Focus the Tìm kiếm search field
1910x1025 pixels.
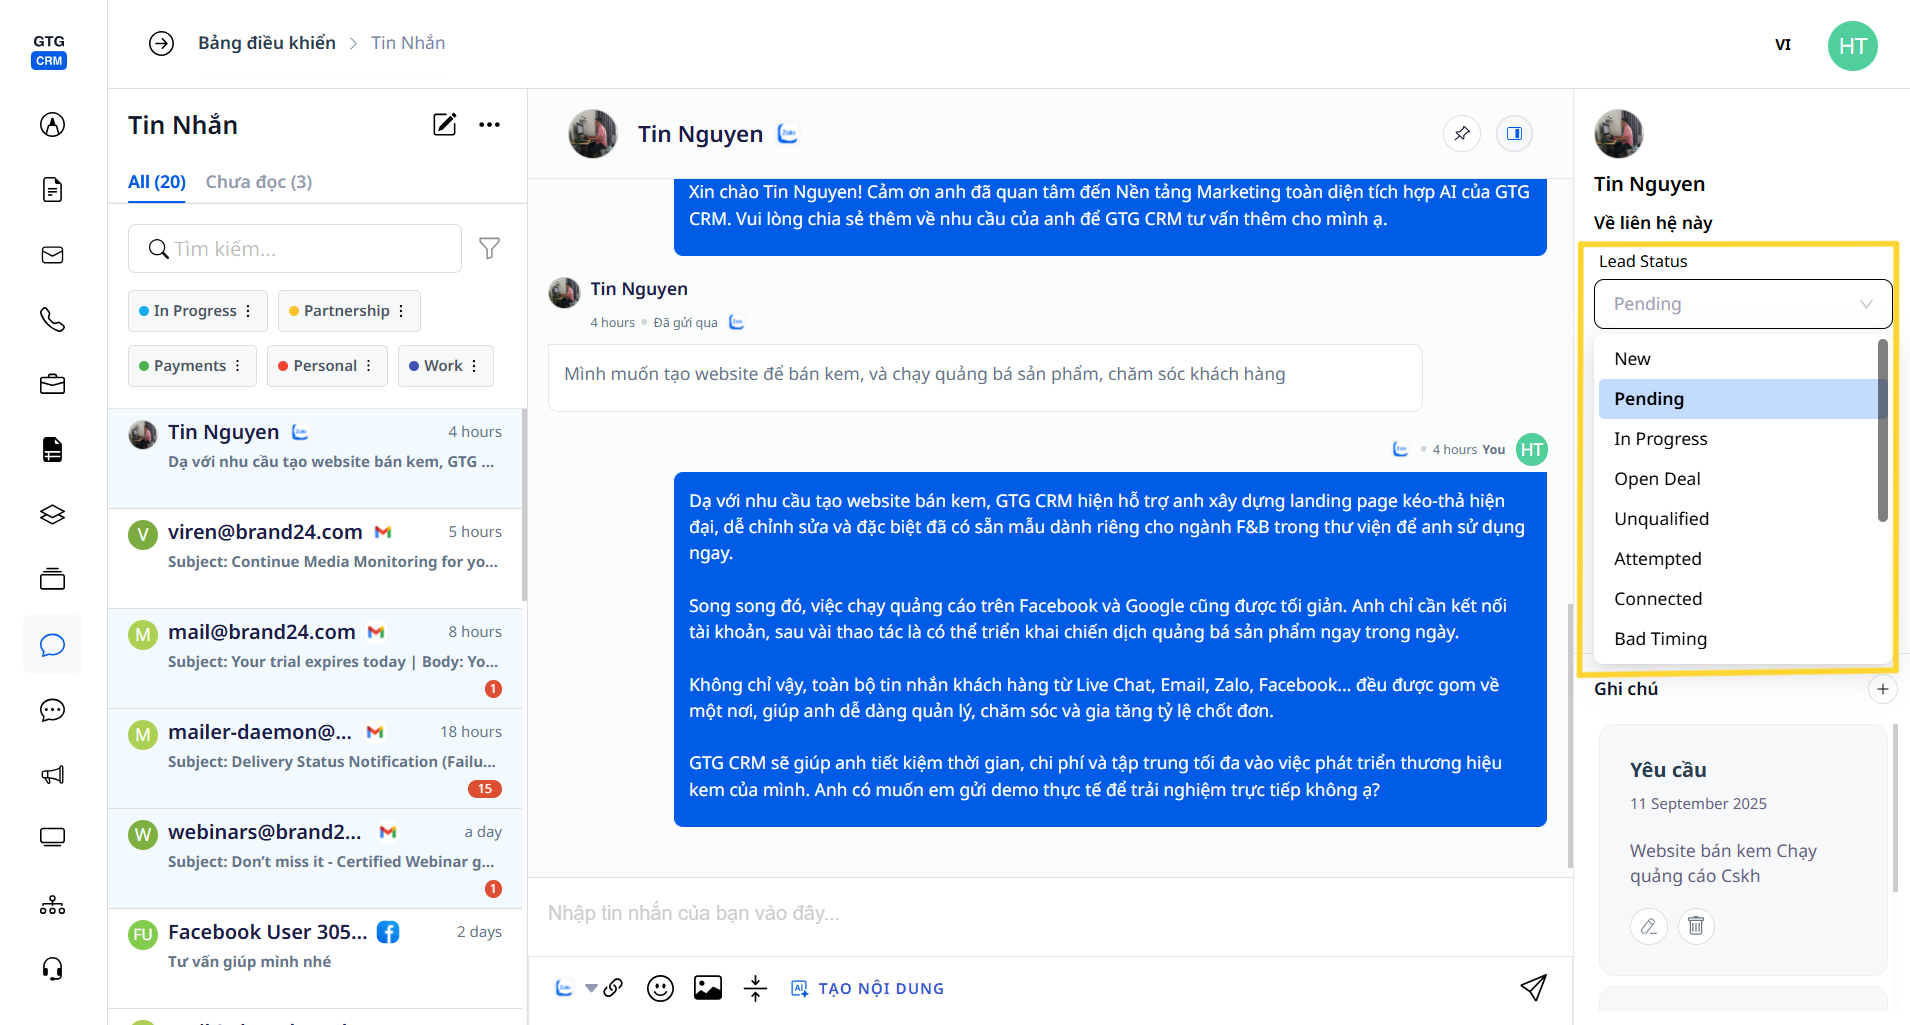[305, 249]
